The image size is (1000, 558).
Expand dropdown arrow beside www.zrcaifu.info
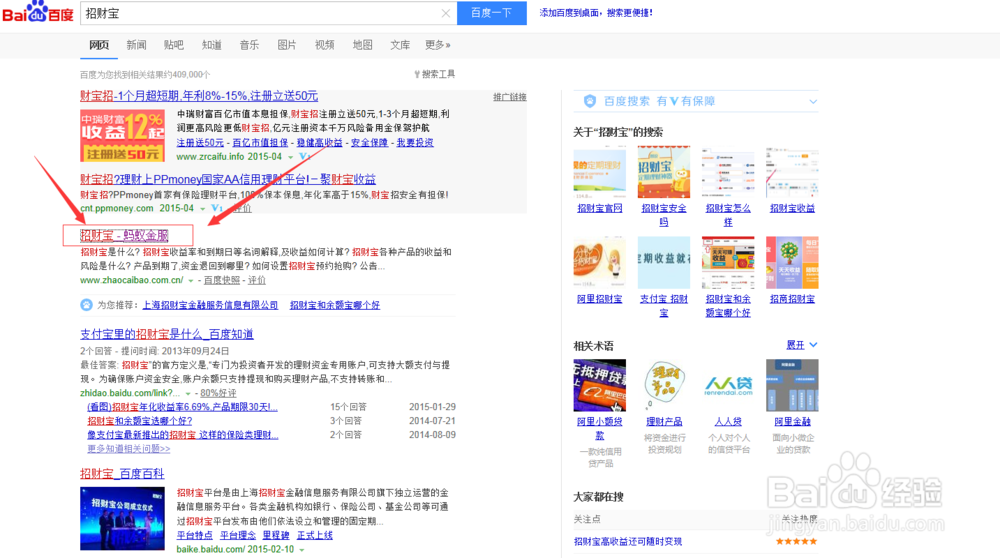tap(291, 157)
